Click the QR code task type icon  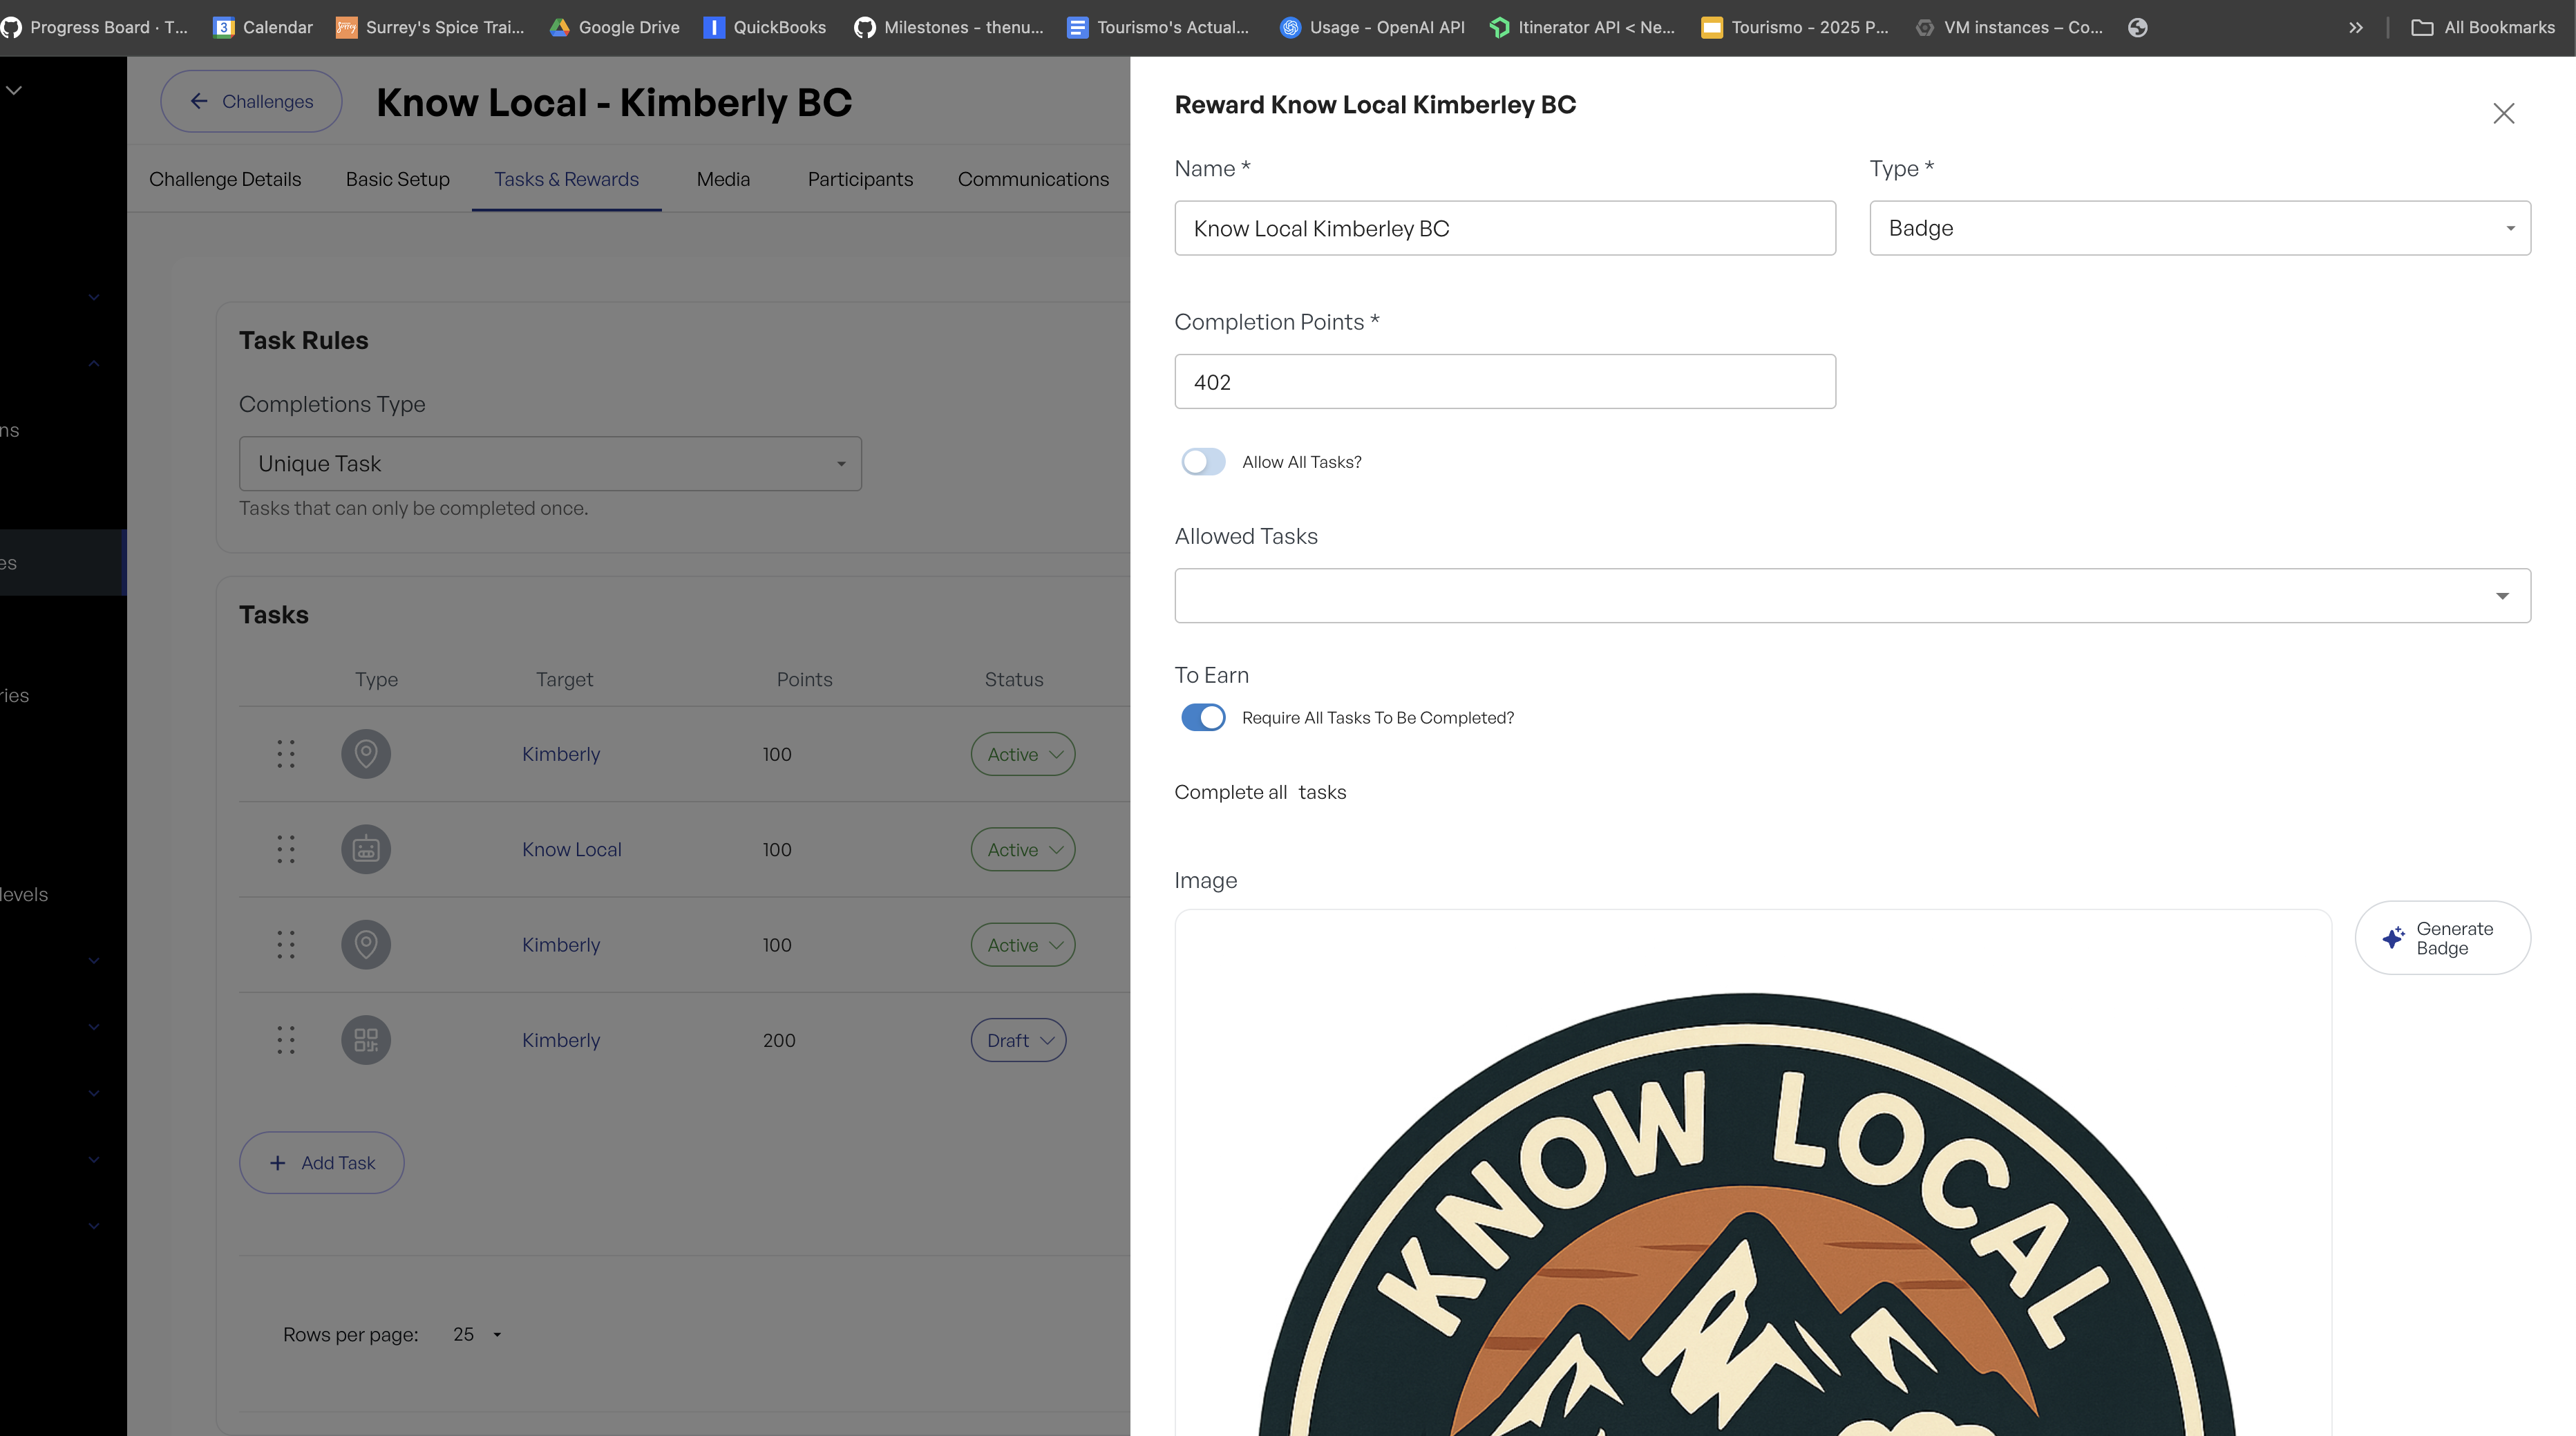tap(366, 1040)
